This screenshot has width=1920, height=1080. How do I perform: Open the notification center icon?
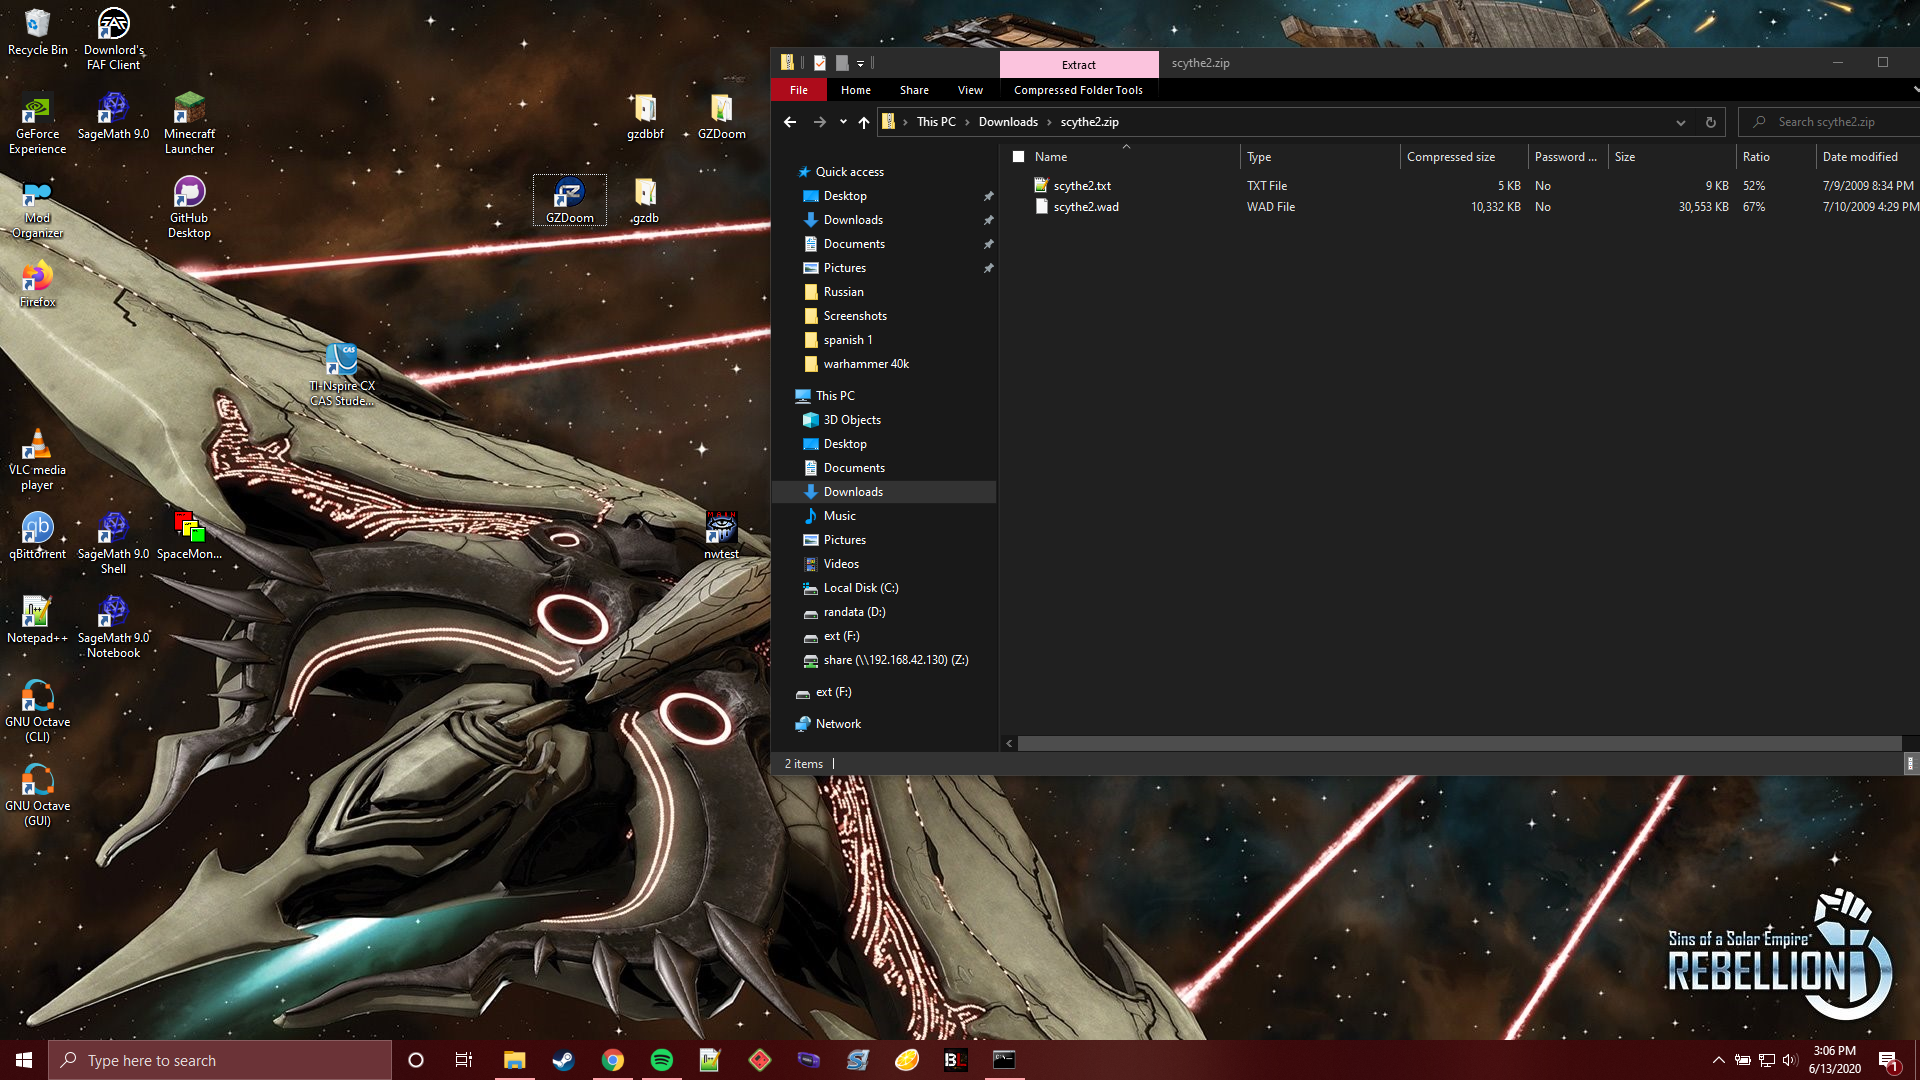[x=1888, y=1060]
